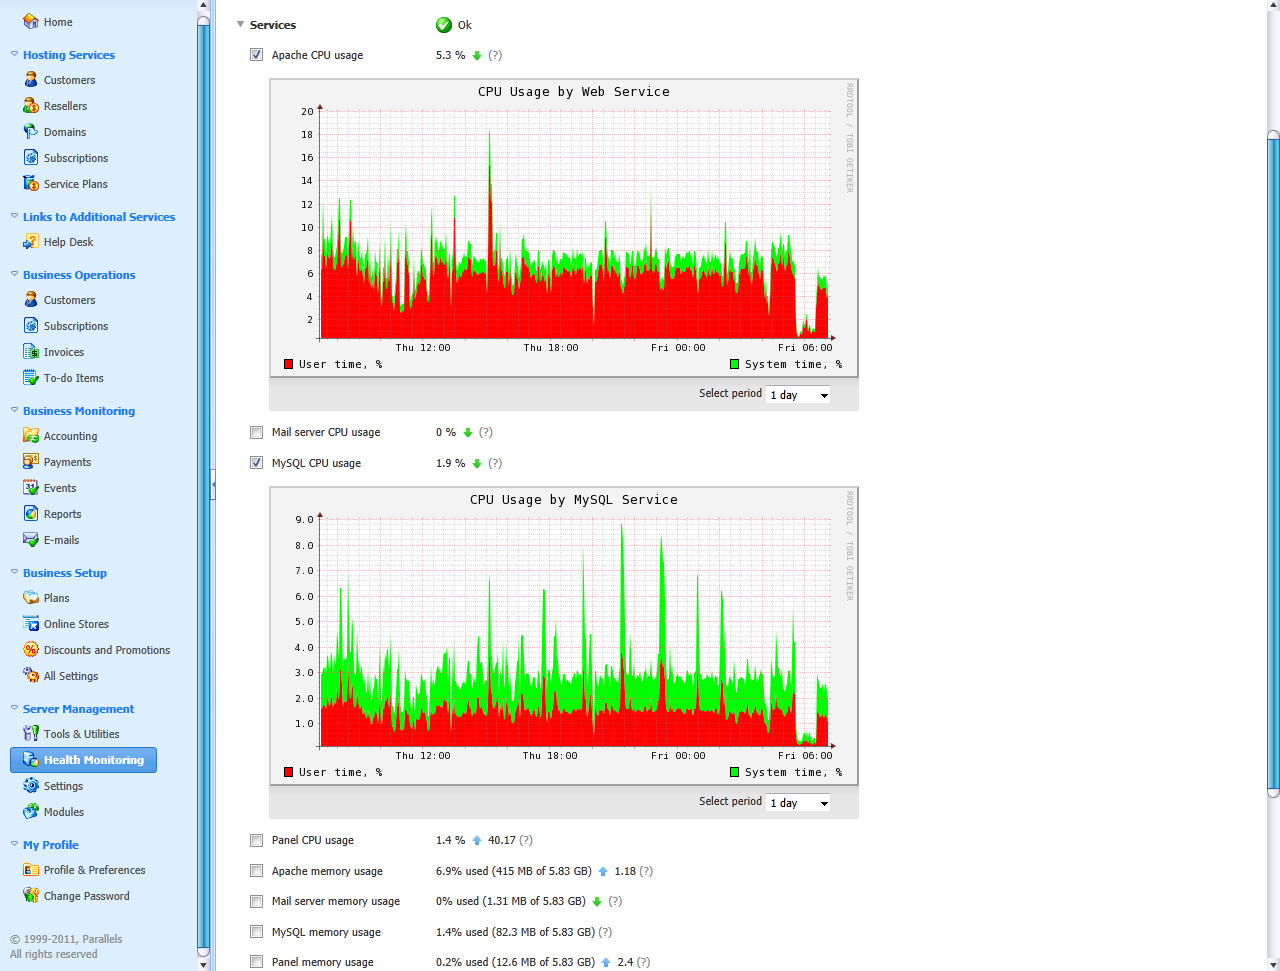The width and height of the screenshot is (1280, 971).
Task: Open Accounting via its icon
Action: 31,436
